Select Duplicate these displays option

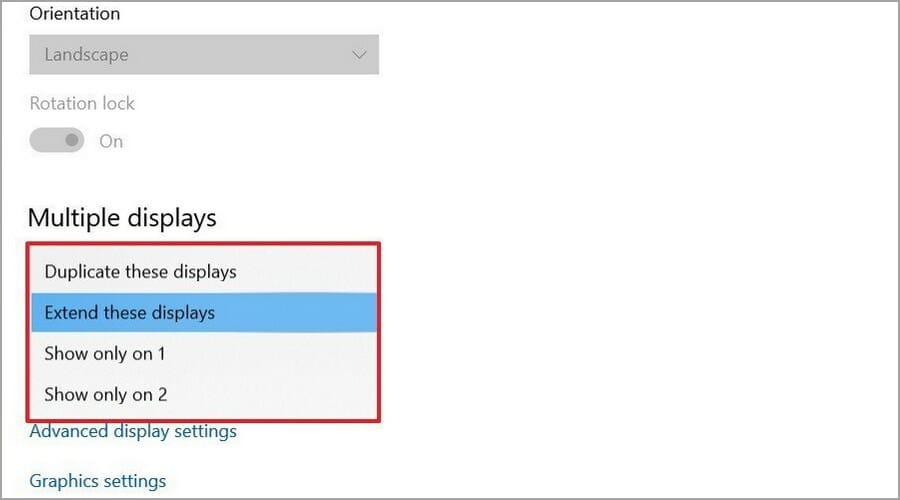[204, 272]
